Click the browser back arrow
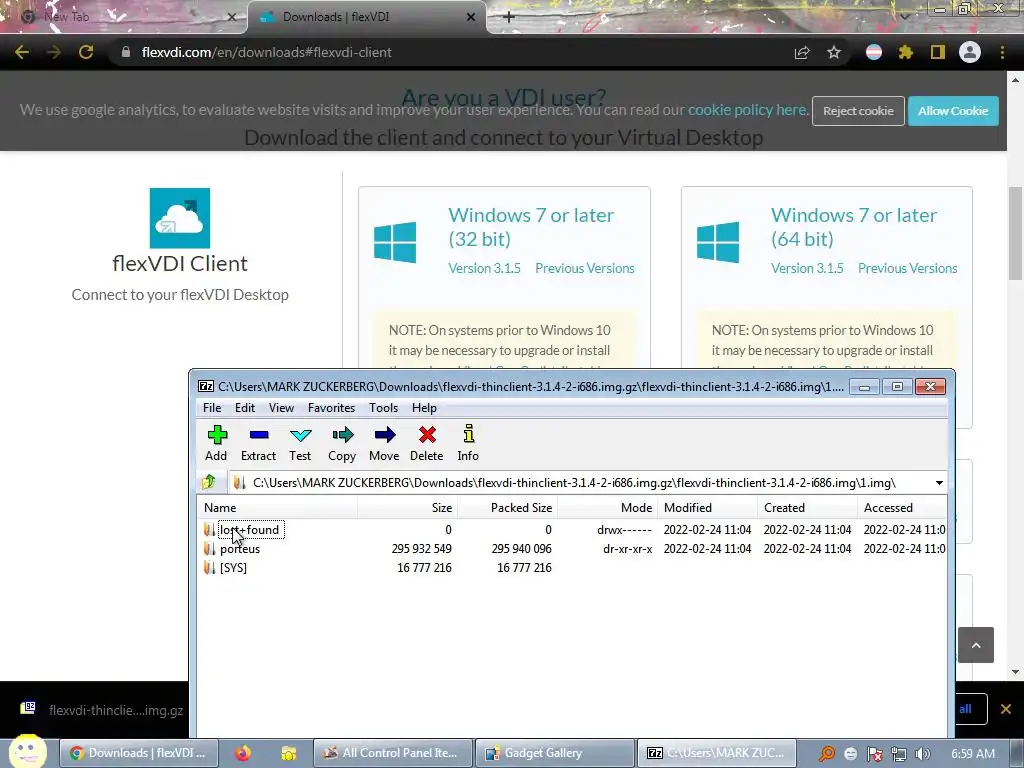The height and width of the screenshot is (768, 1024). [22, 52]
